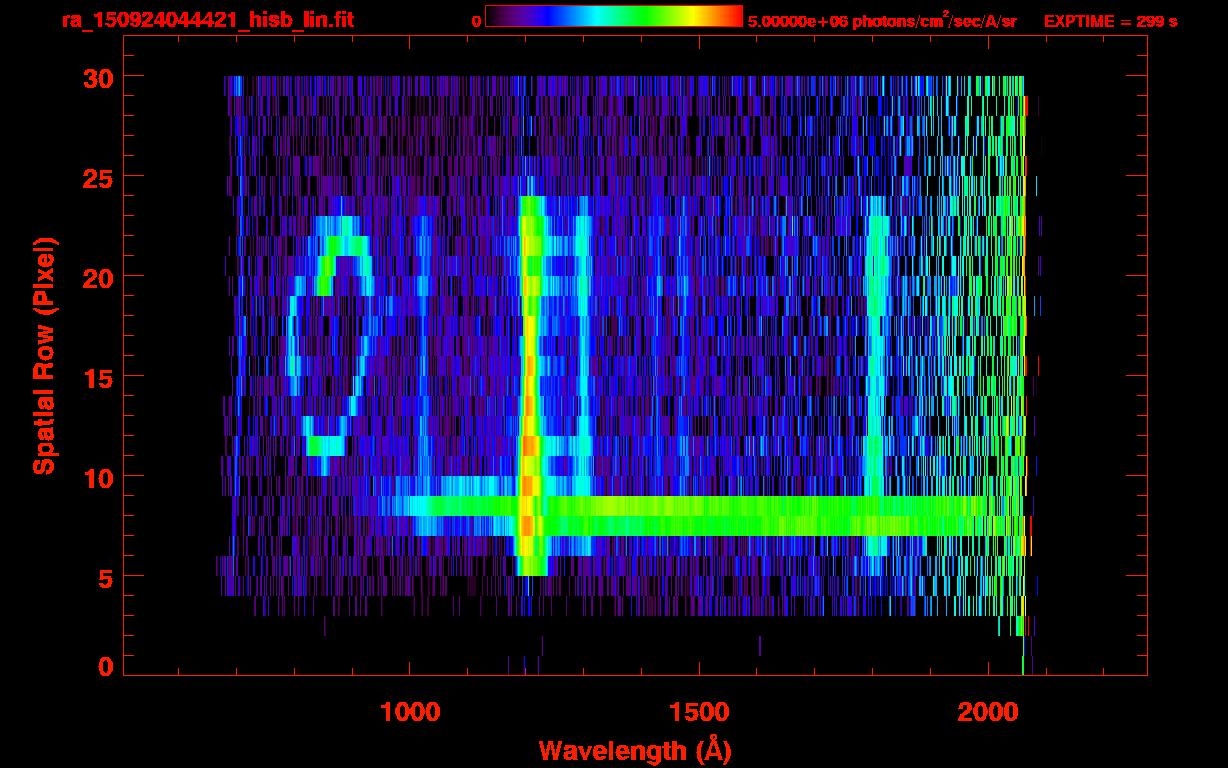Click the vertical cyan emission line near 1800 Å

876,380
